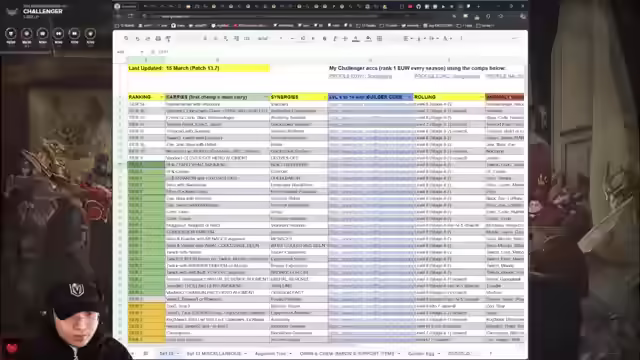Screen dimensions: 640x360
Task: Open the cell borders menu
Action: click(379, 38)
